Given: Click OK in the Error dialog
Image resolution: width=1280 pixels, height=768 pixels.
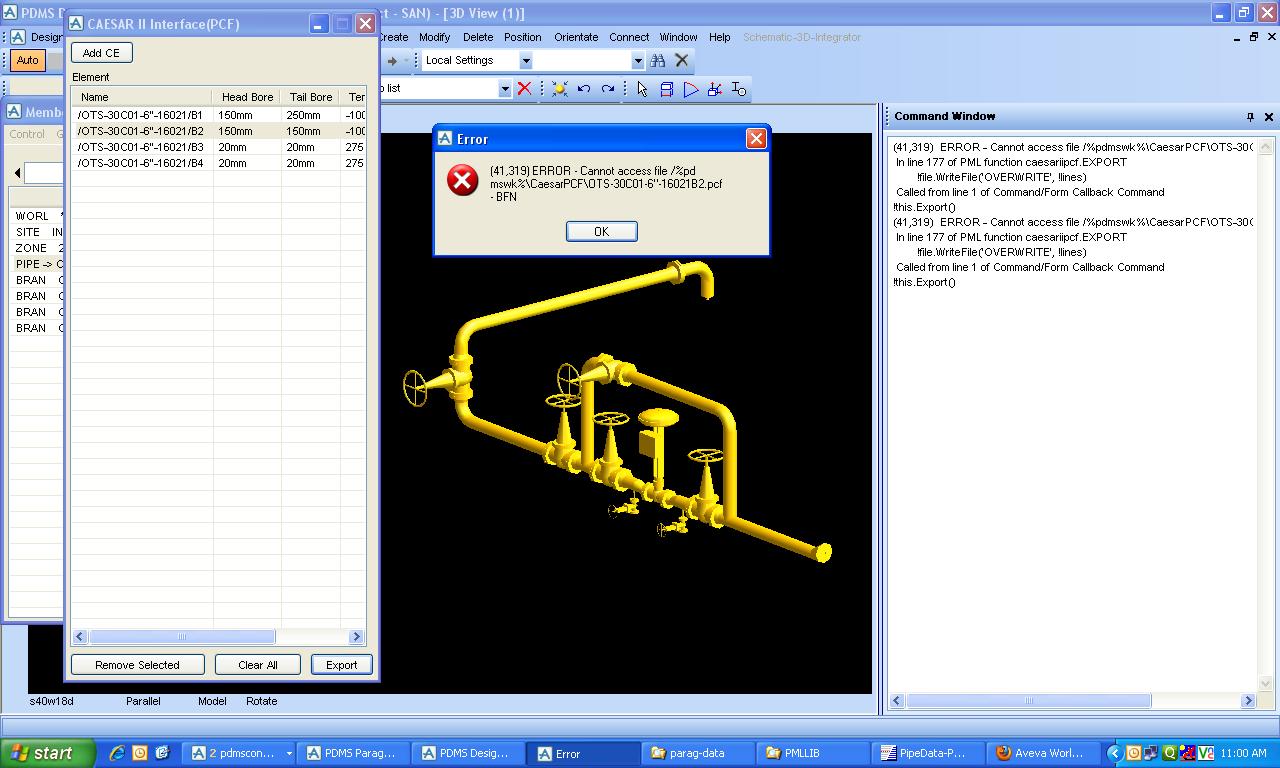Looking at the screenshot, I should (601, 231).
